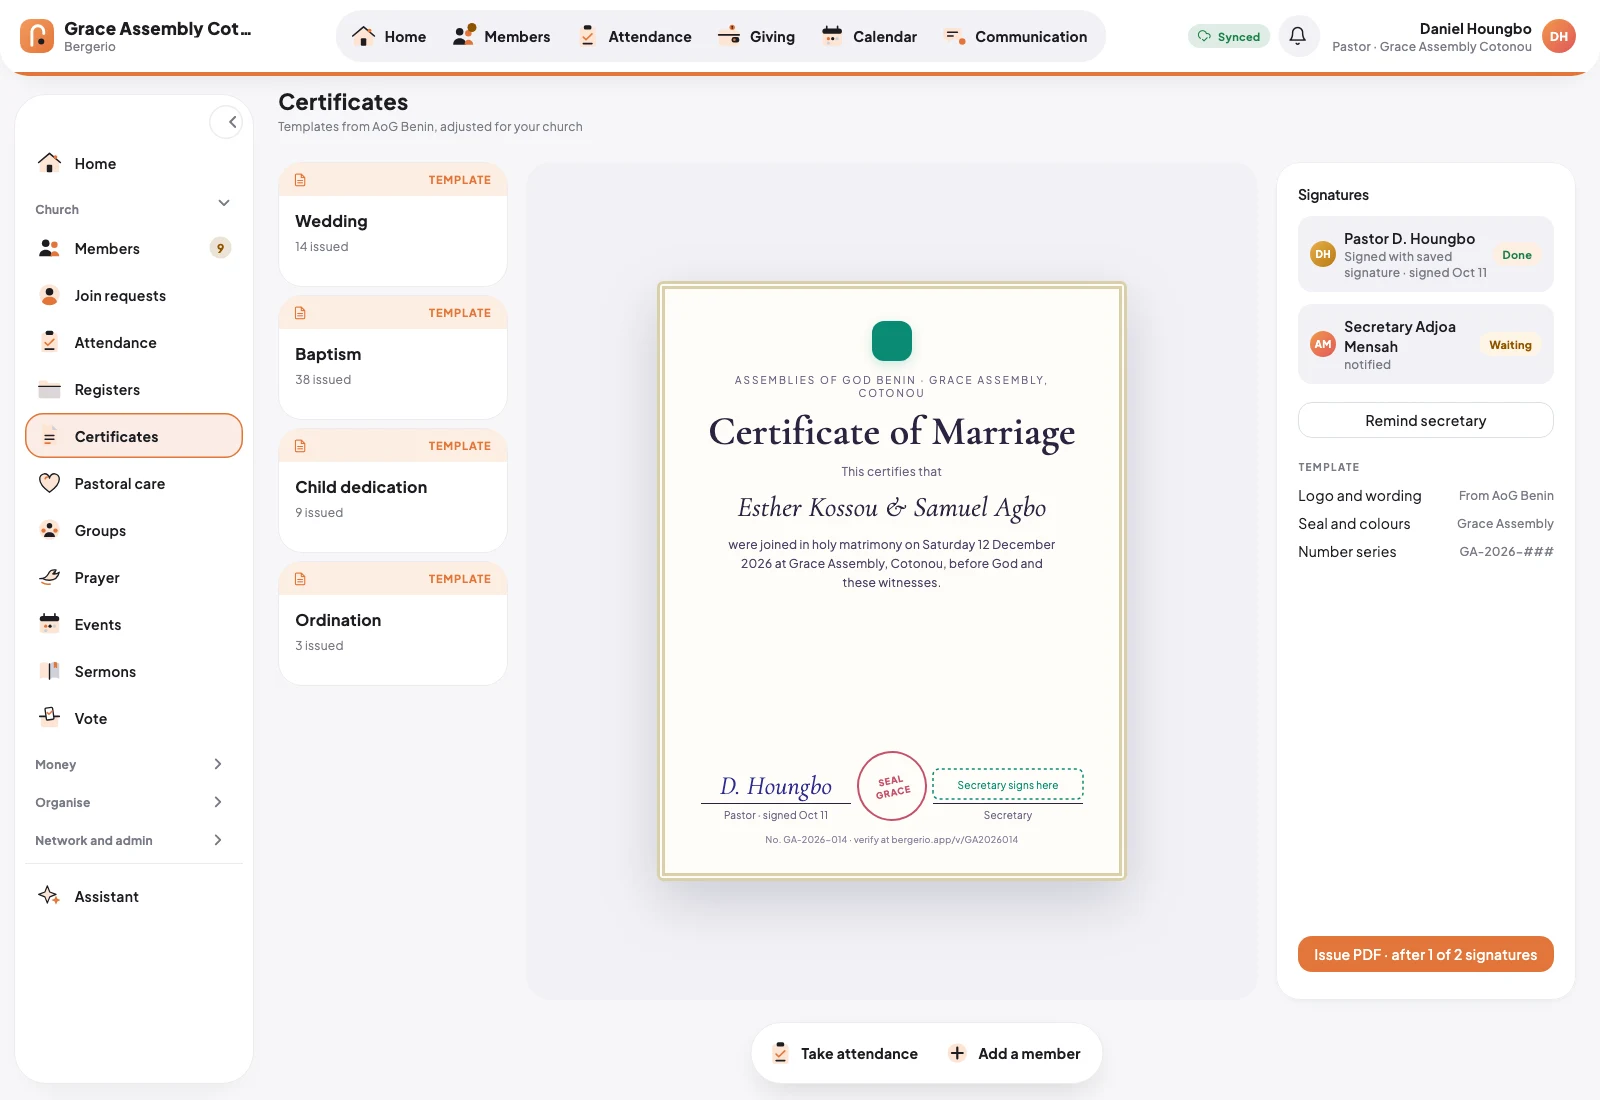Click the Wedding template document icon
Screen dimensions: 1600x1100
click(300, 180)
